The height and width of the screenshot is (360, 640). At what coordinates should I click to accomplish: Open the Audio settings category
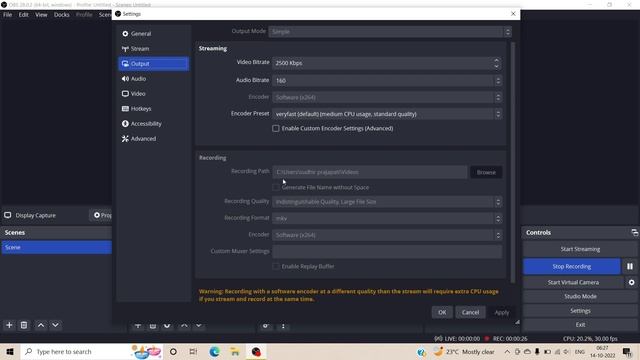point(153,79)
